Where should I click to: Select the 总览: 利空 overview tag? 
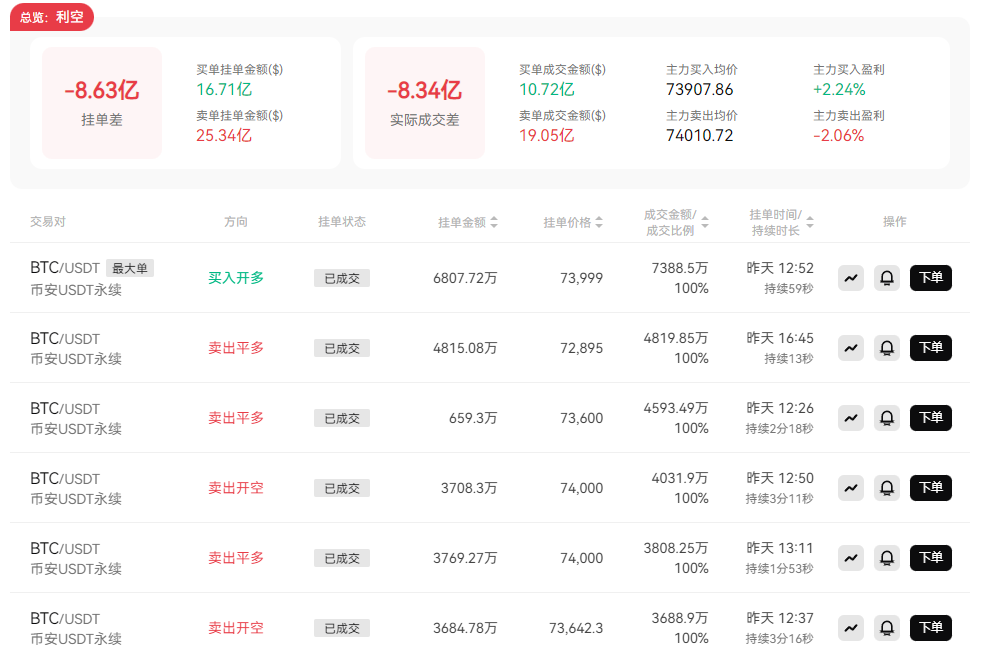pos(52,17)
